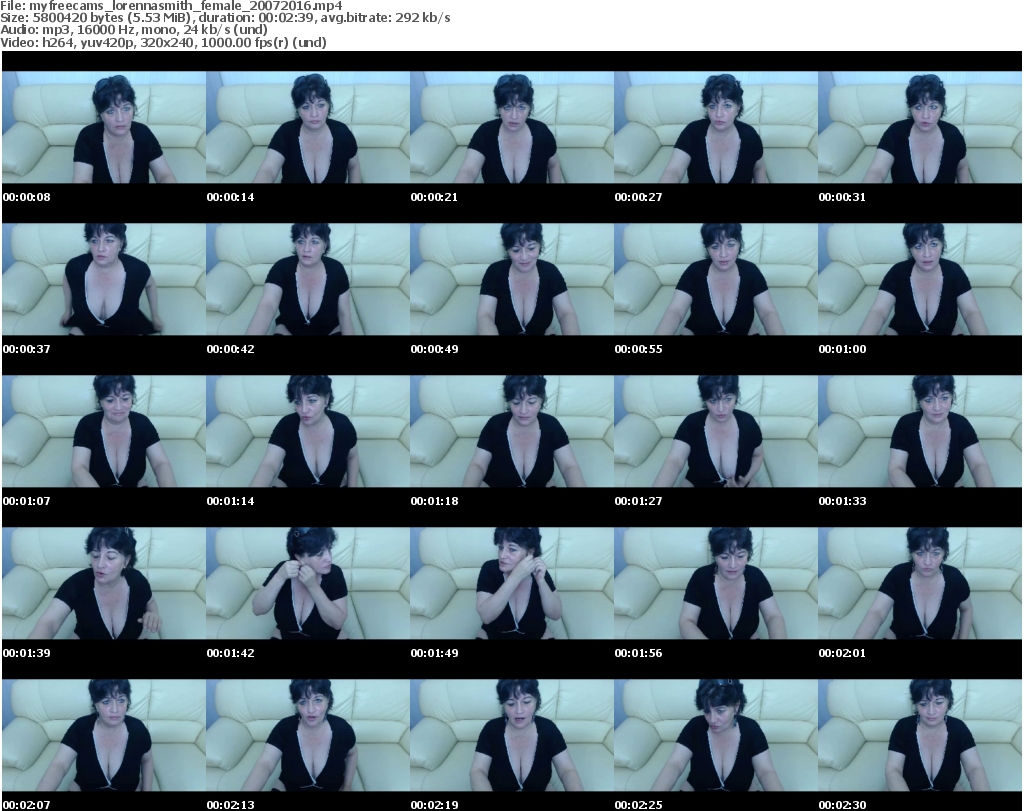Viewport: 1024px width, 811px height.
Task: Select the thumbnail frame at 00:01:39
Action: point(104,584)
